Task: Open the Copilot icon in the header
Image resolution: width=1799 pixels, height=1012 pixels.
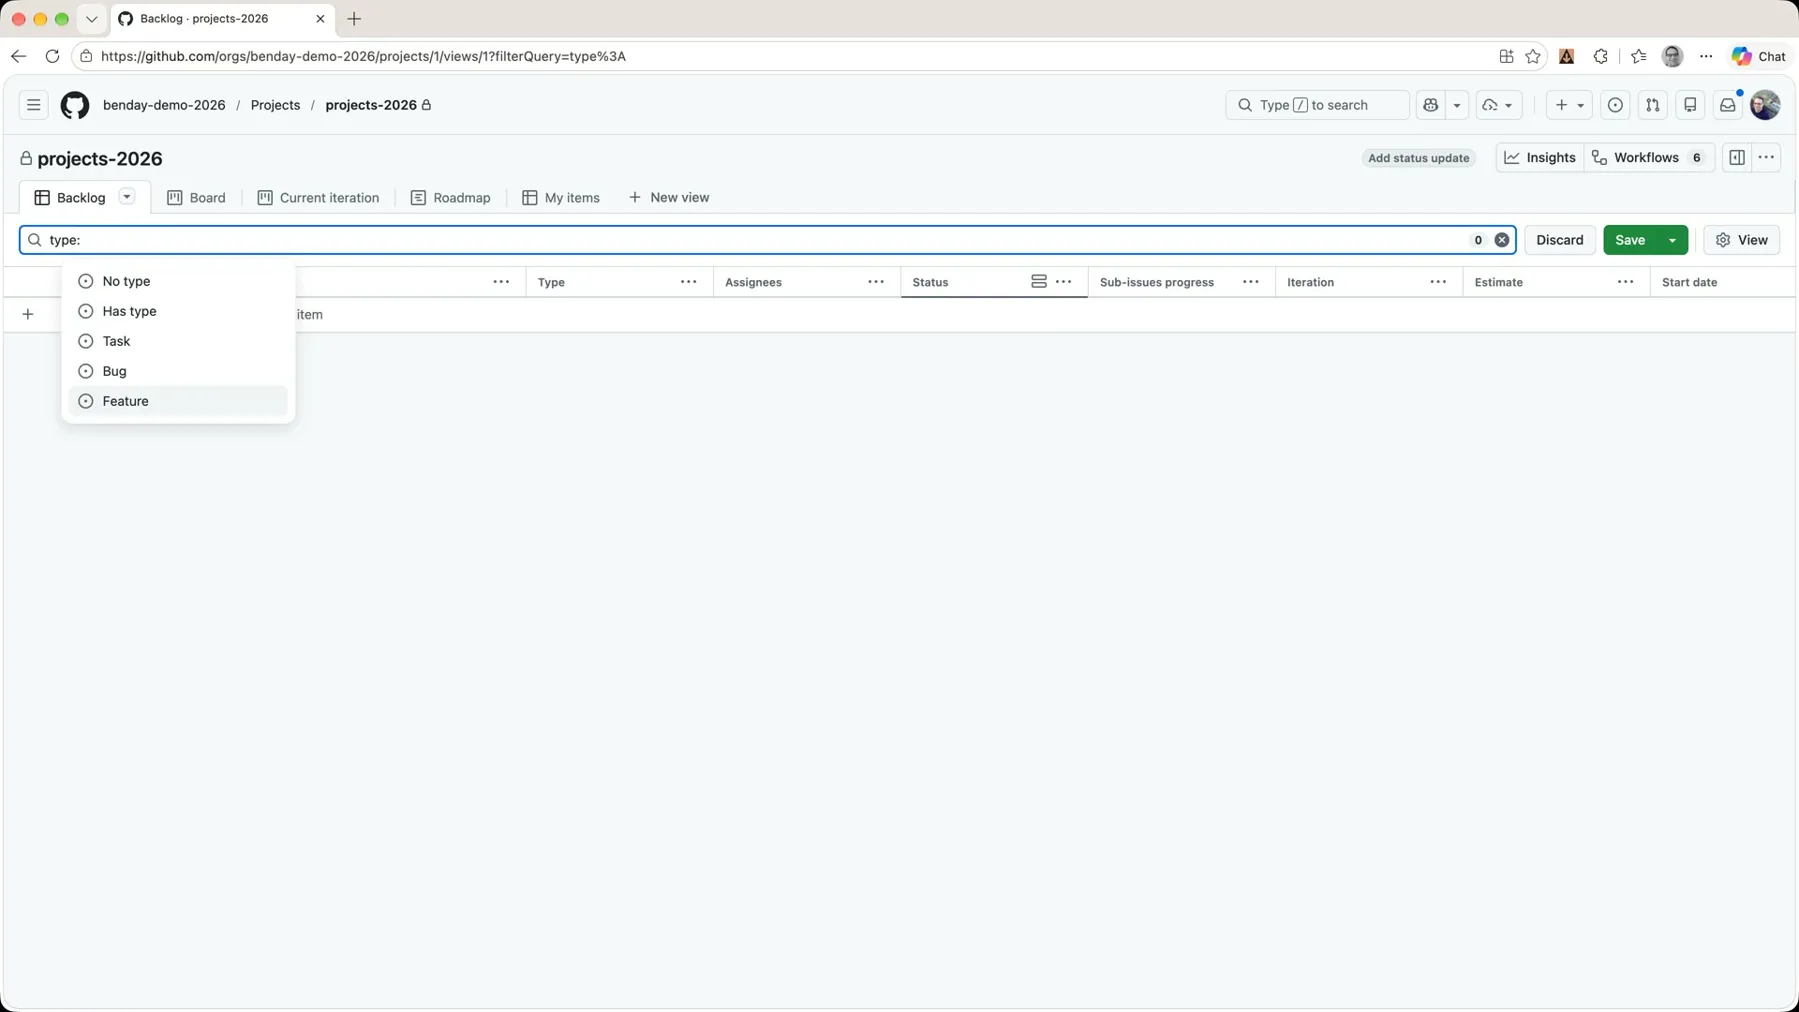Action: coord(1431,105)
